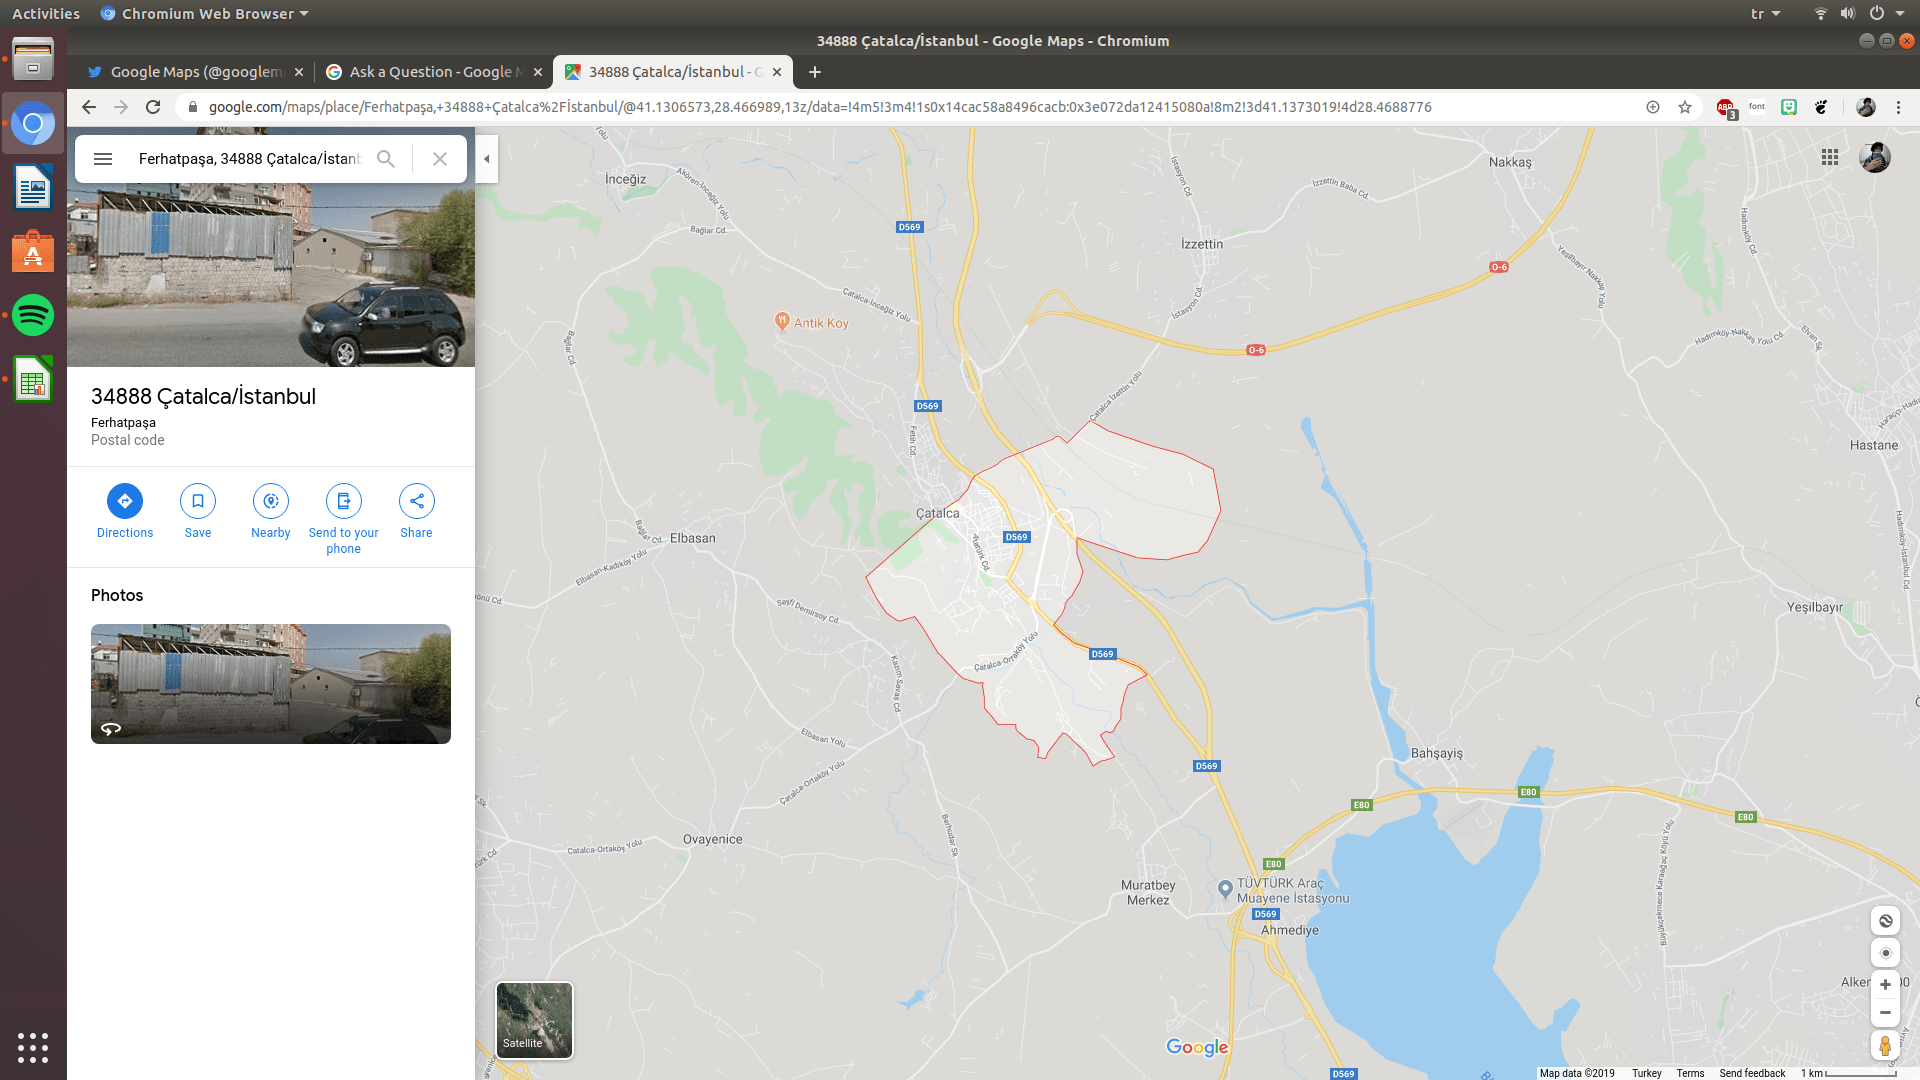The height and width of the screenshot is (1080, 1920).
Task: Open Google apps grid icon
Action: pyautogui.click(x=1830, y=157)
